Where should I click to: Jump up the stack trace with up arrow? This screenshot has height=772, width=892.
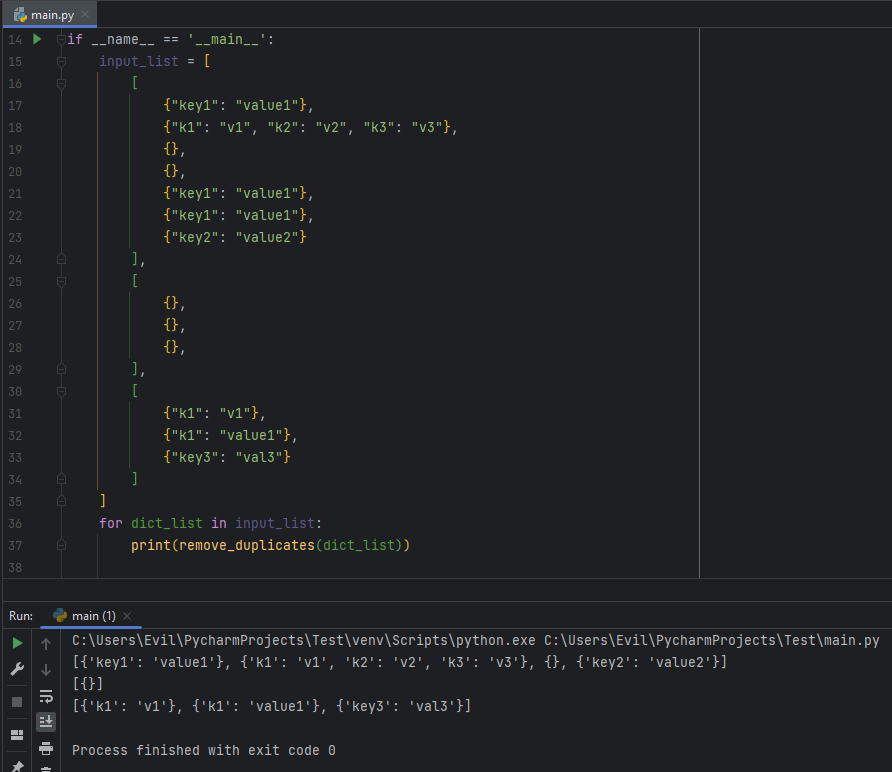[x=46, y=643]
